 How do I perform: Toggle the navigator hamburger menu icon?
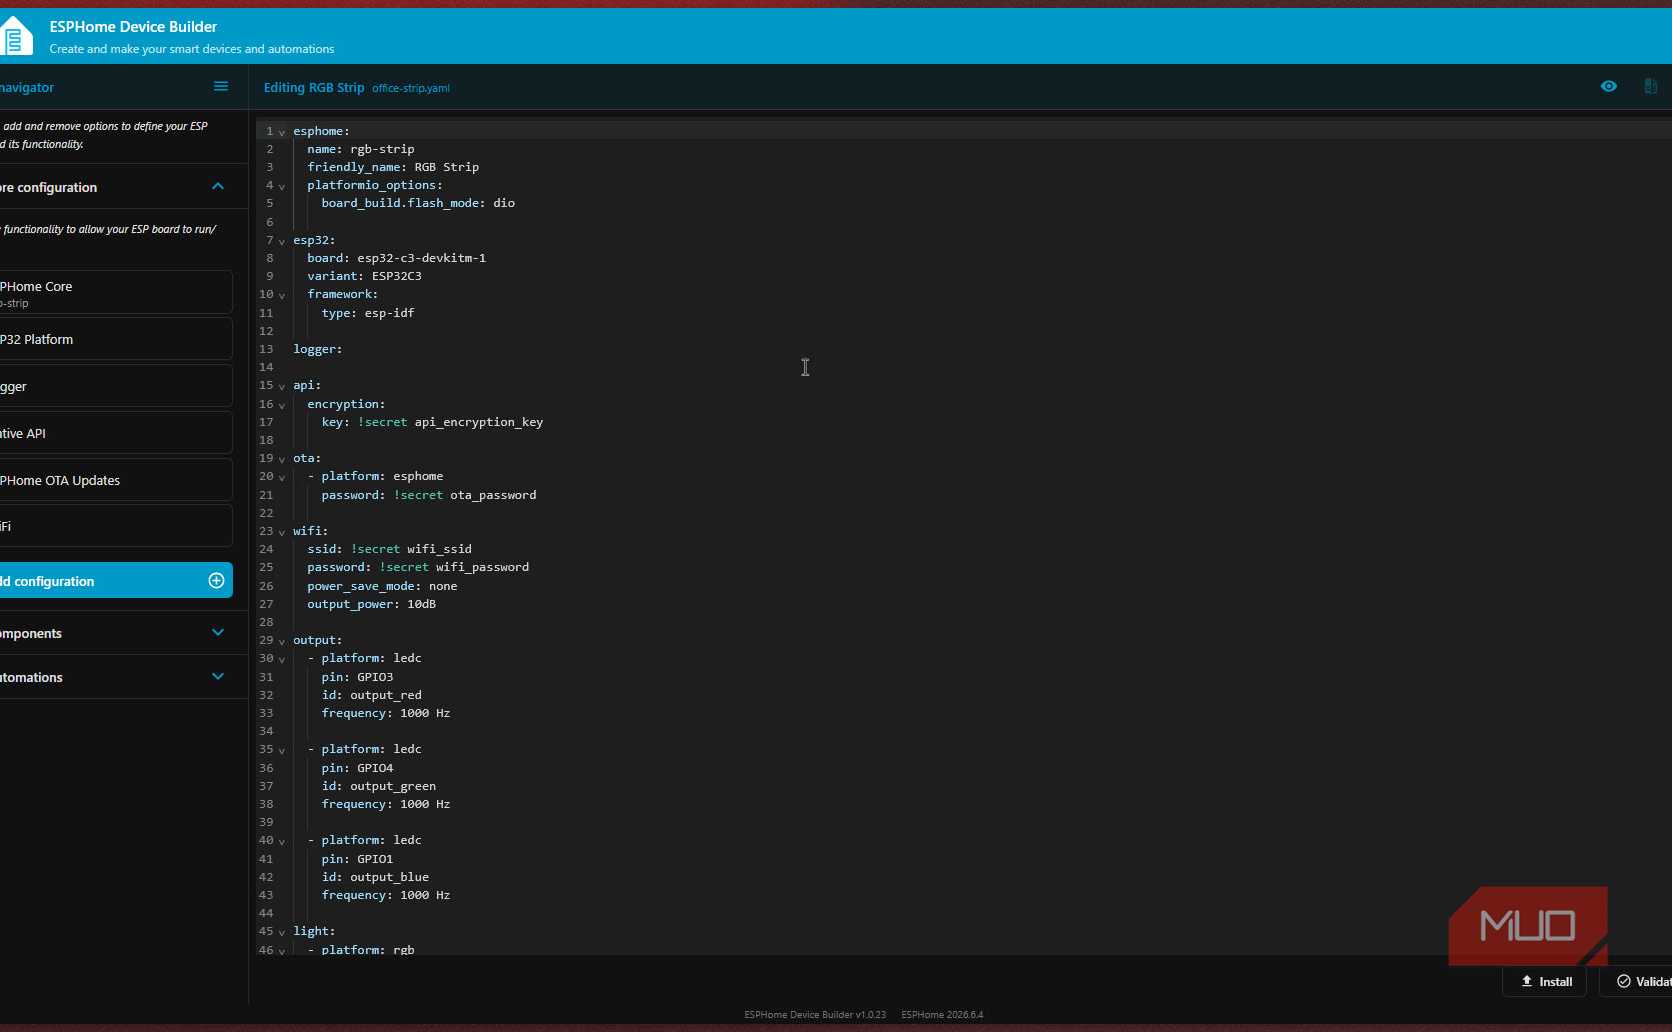click(221, 87)
